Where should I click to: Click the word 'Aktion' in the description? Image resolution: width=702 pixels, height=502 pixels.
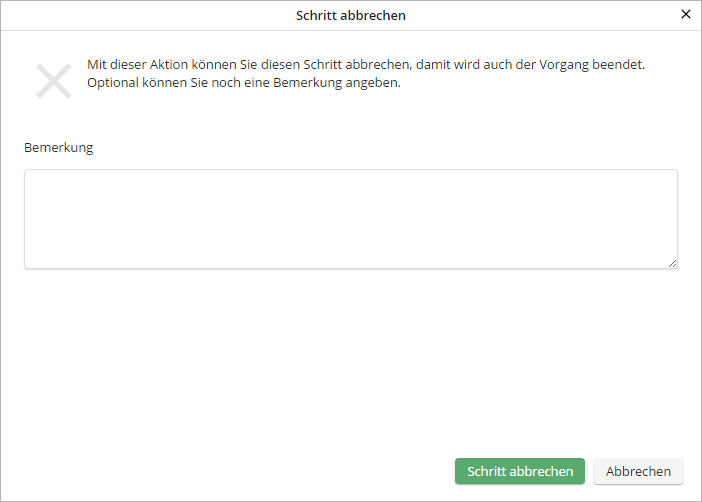pos(169,65)
